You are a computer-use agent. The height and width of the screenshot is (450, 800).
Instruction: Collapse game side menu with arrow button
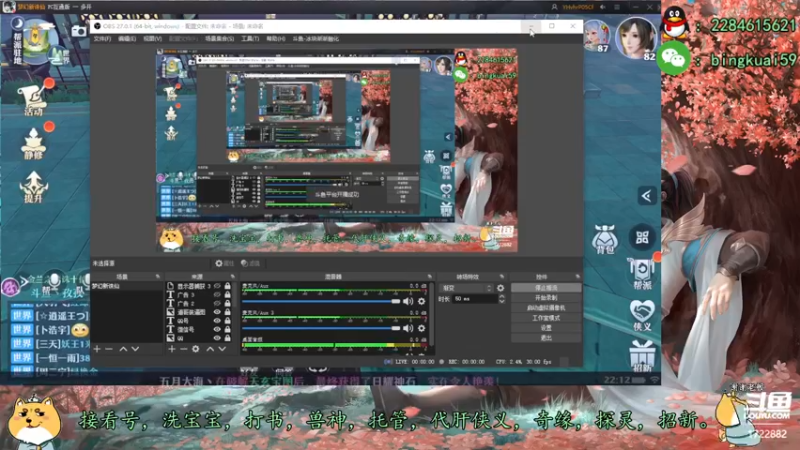[x=646, y=196]
